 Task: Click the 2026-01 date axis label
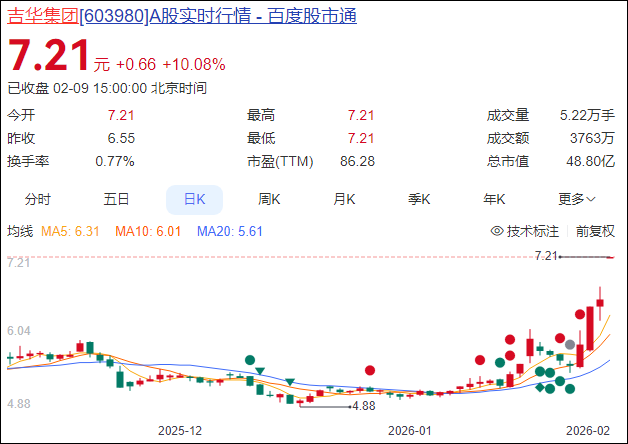410,431
